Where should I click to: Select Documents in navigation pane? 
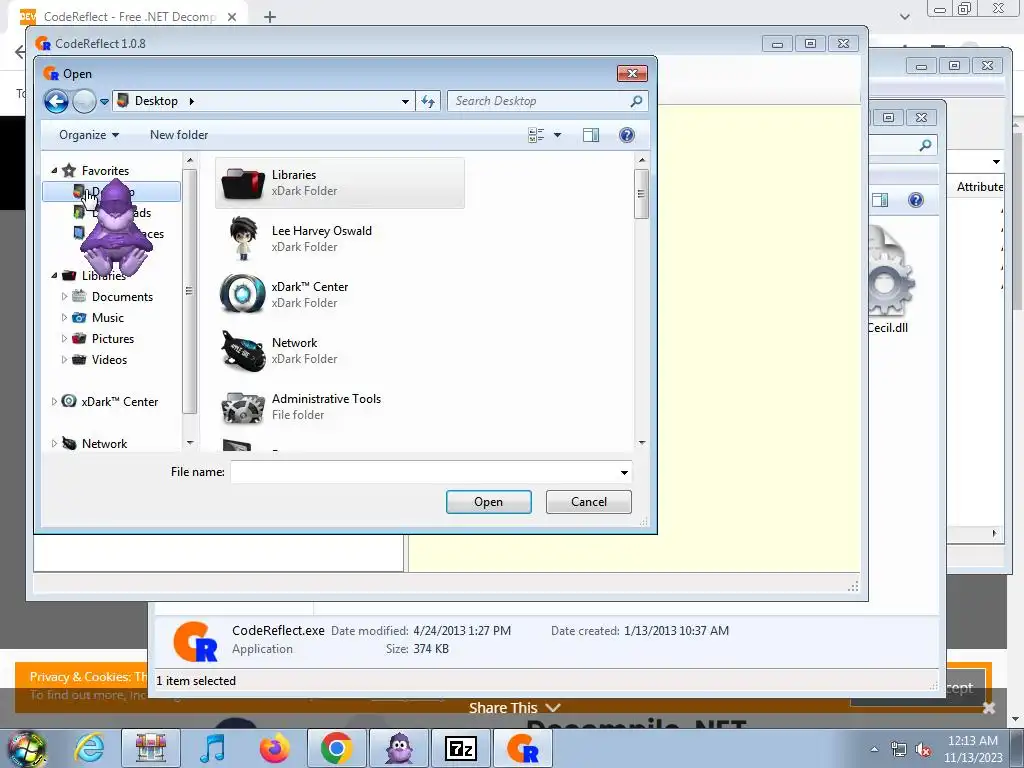click(122, 296)
